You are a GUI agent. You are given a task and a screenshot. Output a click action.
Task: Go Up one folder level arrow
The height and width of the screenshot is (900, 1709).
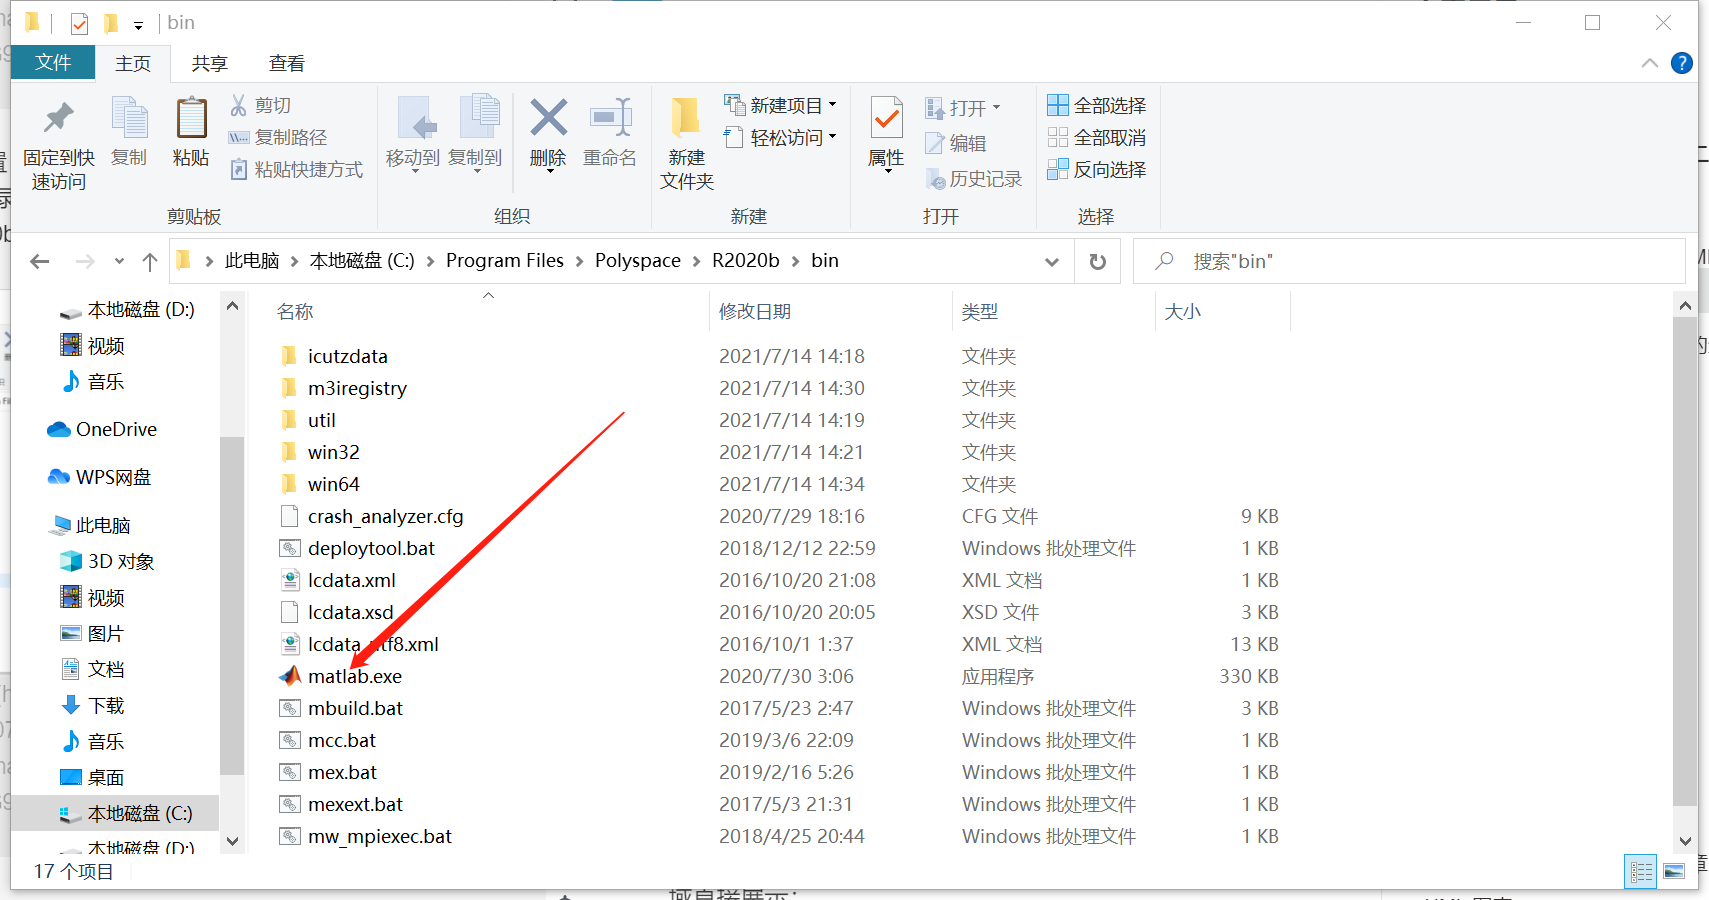coord(150,261)
